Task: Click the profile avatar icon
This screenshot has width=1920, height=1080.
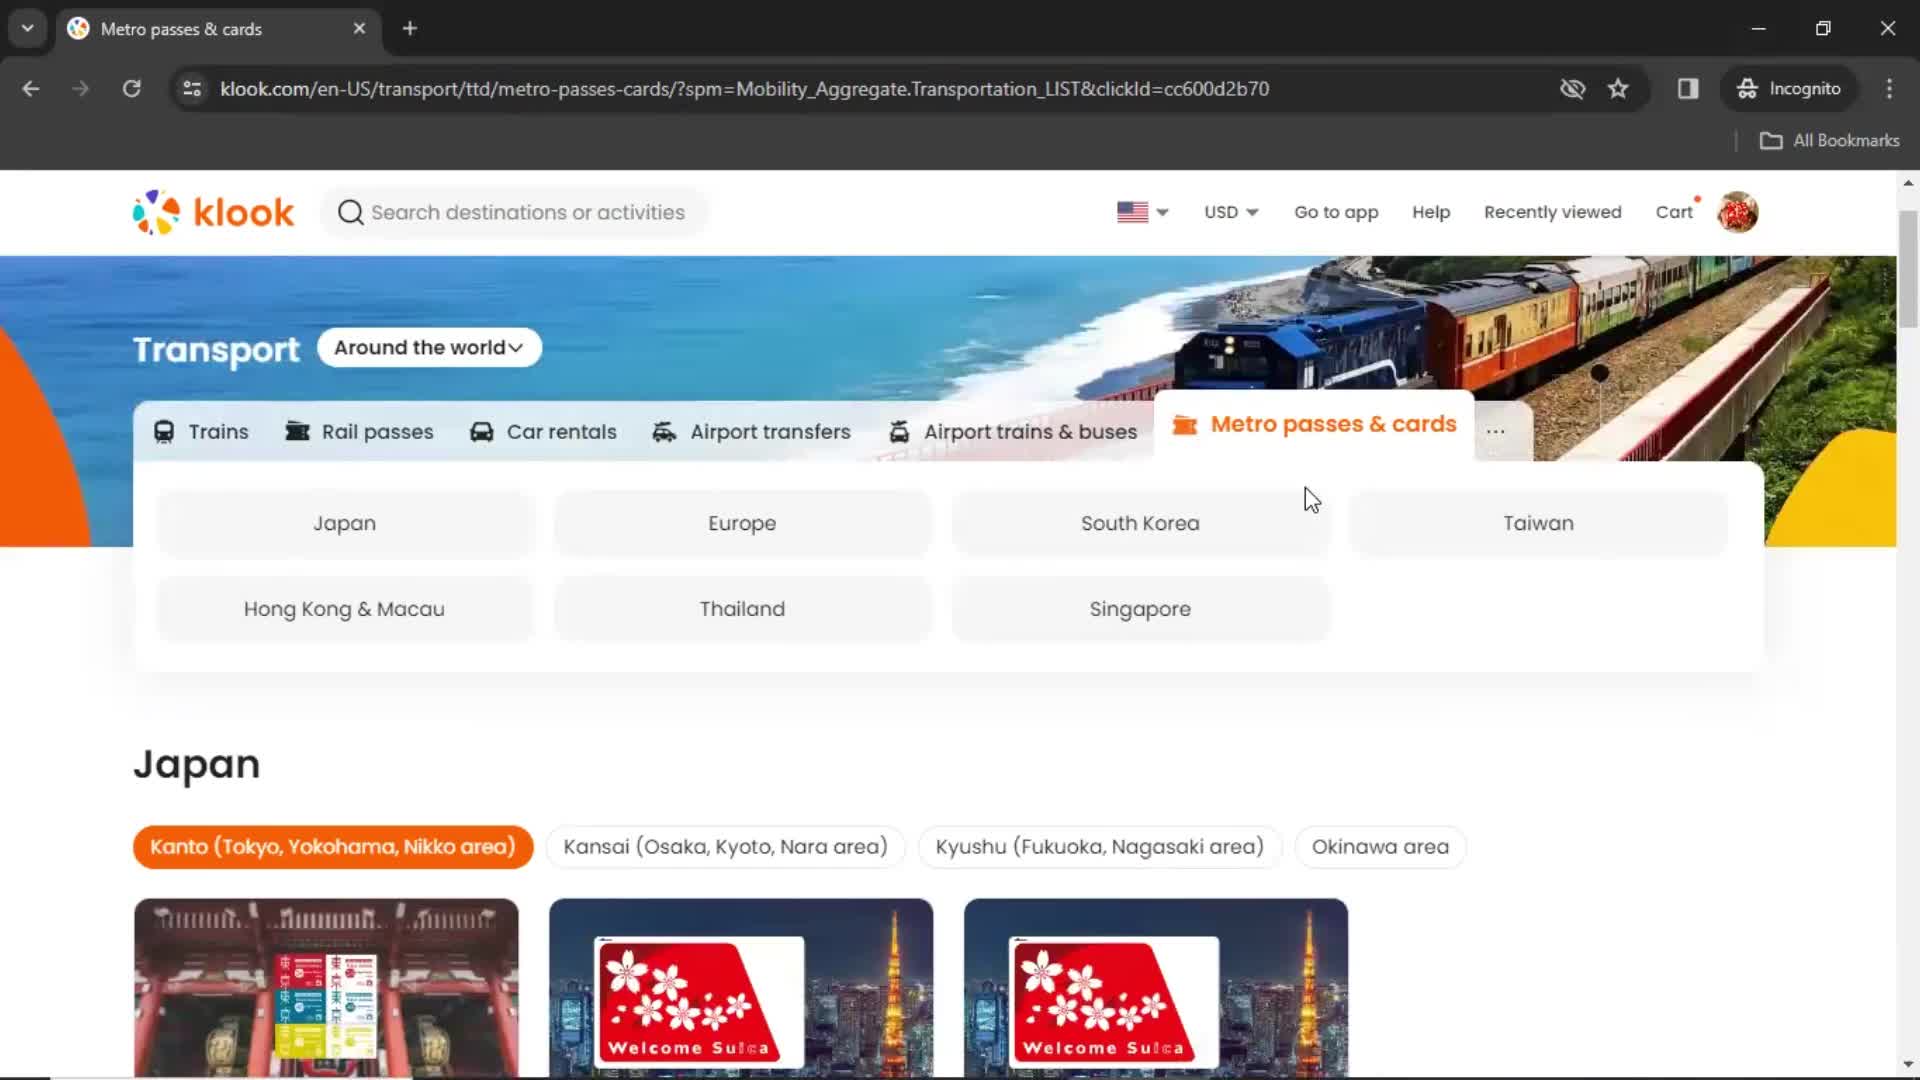Action: coord(1738,212)
